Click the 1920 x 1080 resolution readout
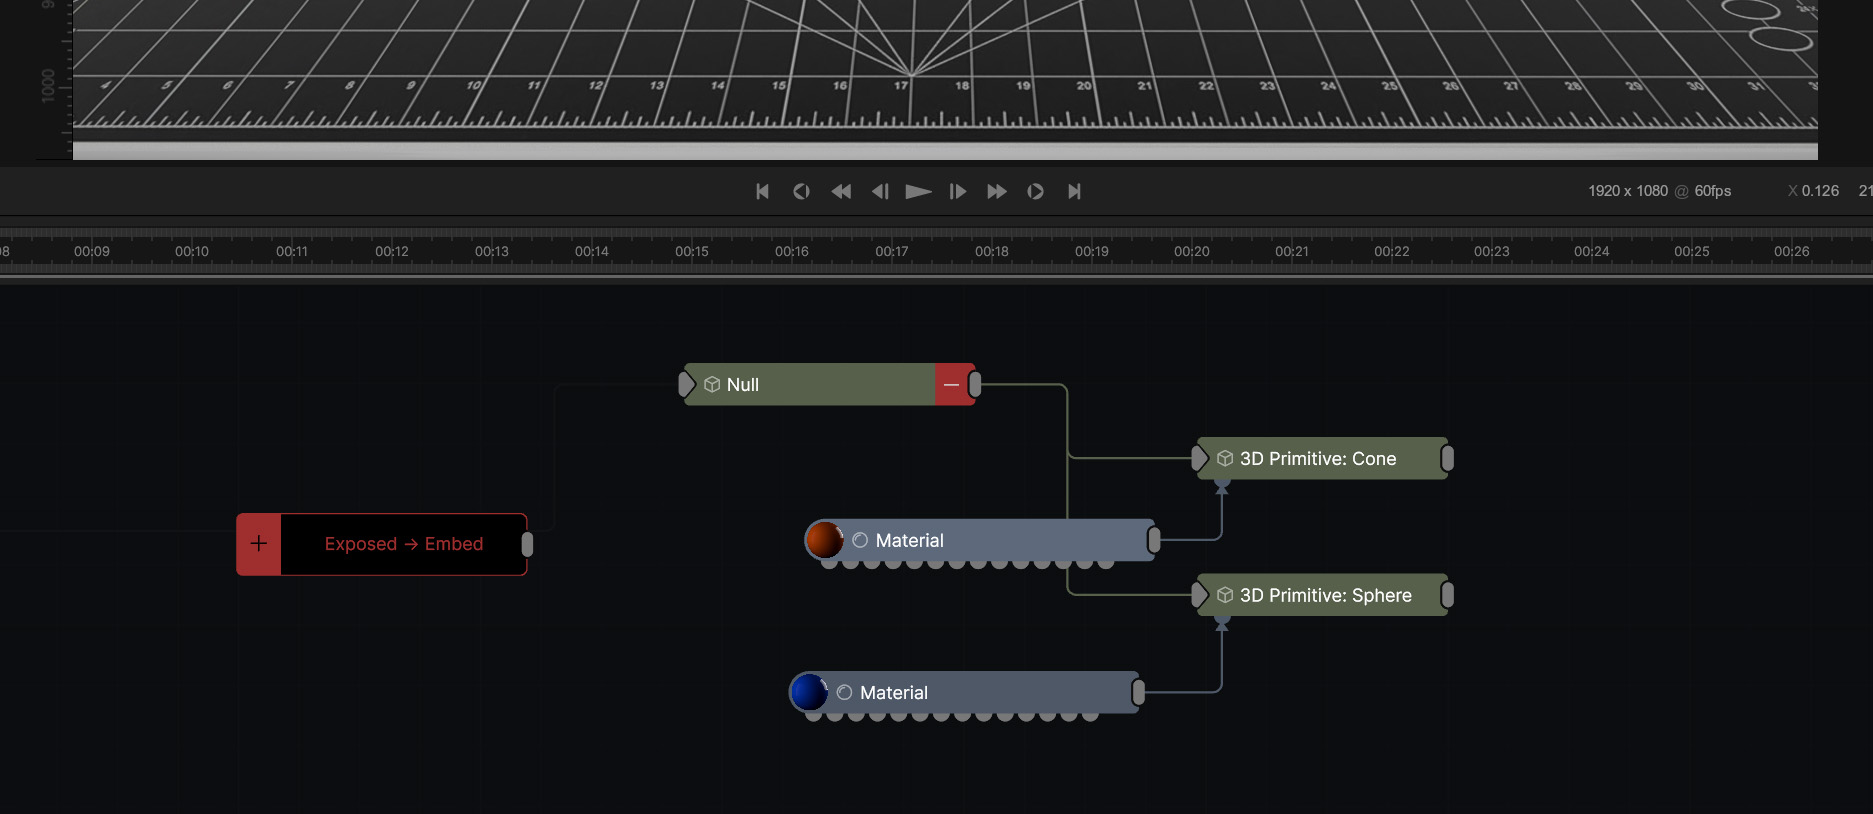The height and width of the screenshot is (814, 1873). (x=1627, y=191)
